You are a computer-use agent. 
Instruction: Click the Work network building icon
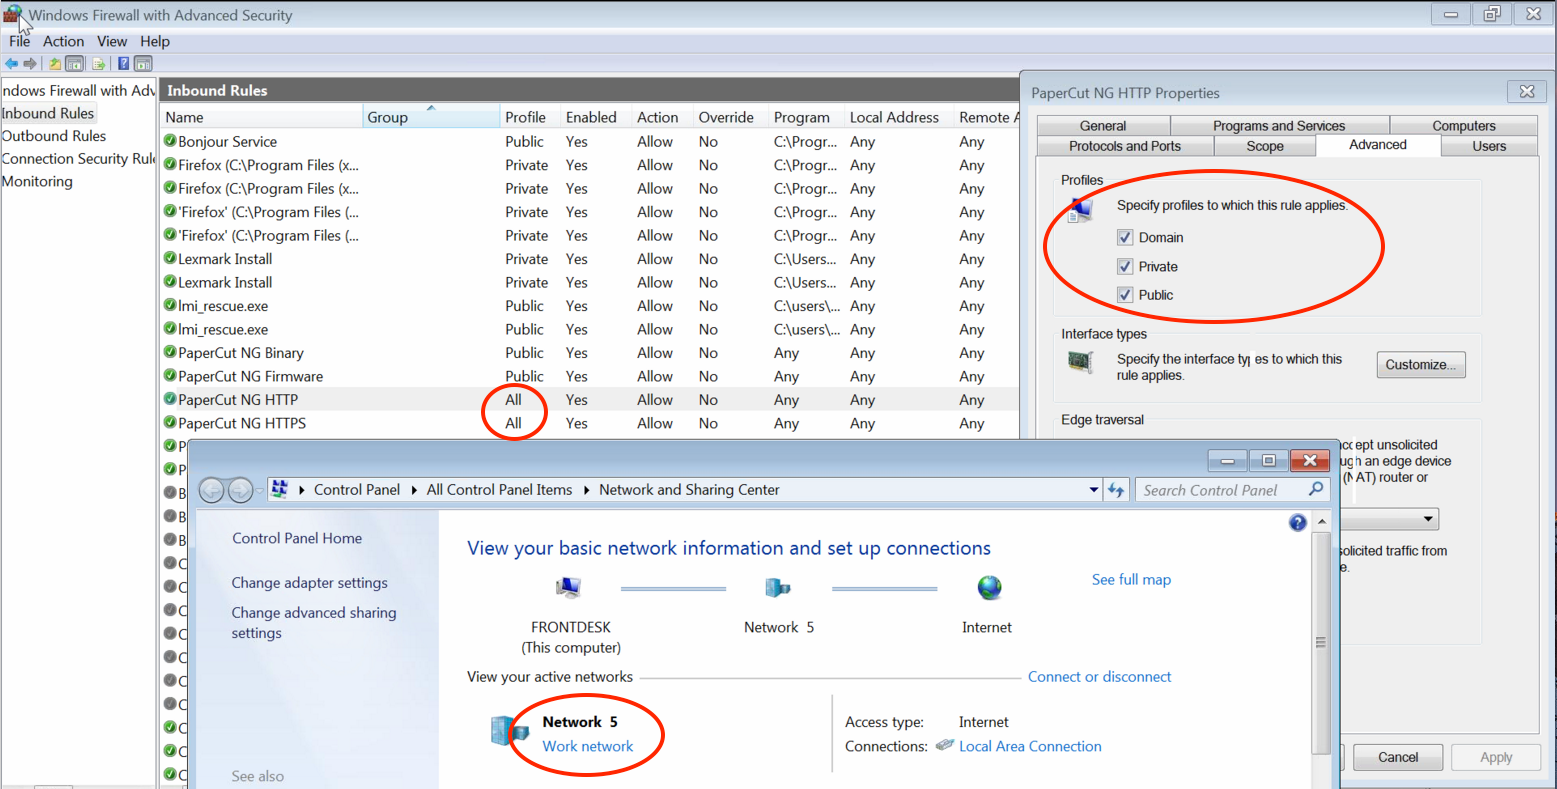click(509, 731)
